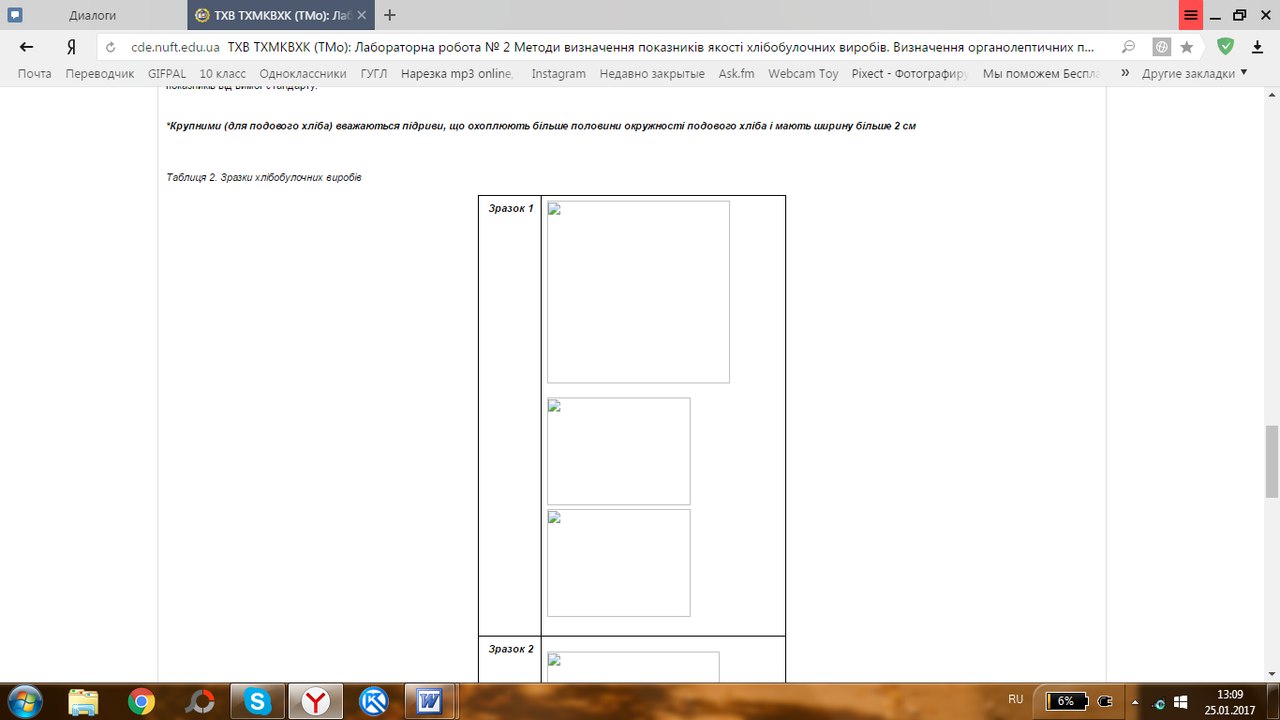Open the Недавно закрытые bookmark
1280x720 pixels.
[652, 73]
